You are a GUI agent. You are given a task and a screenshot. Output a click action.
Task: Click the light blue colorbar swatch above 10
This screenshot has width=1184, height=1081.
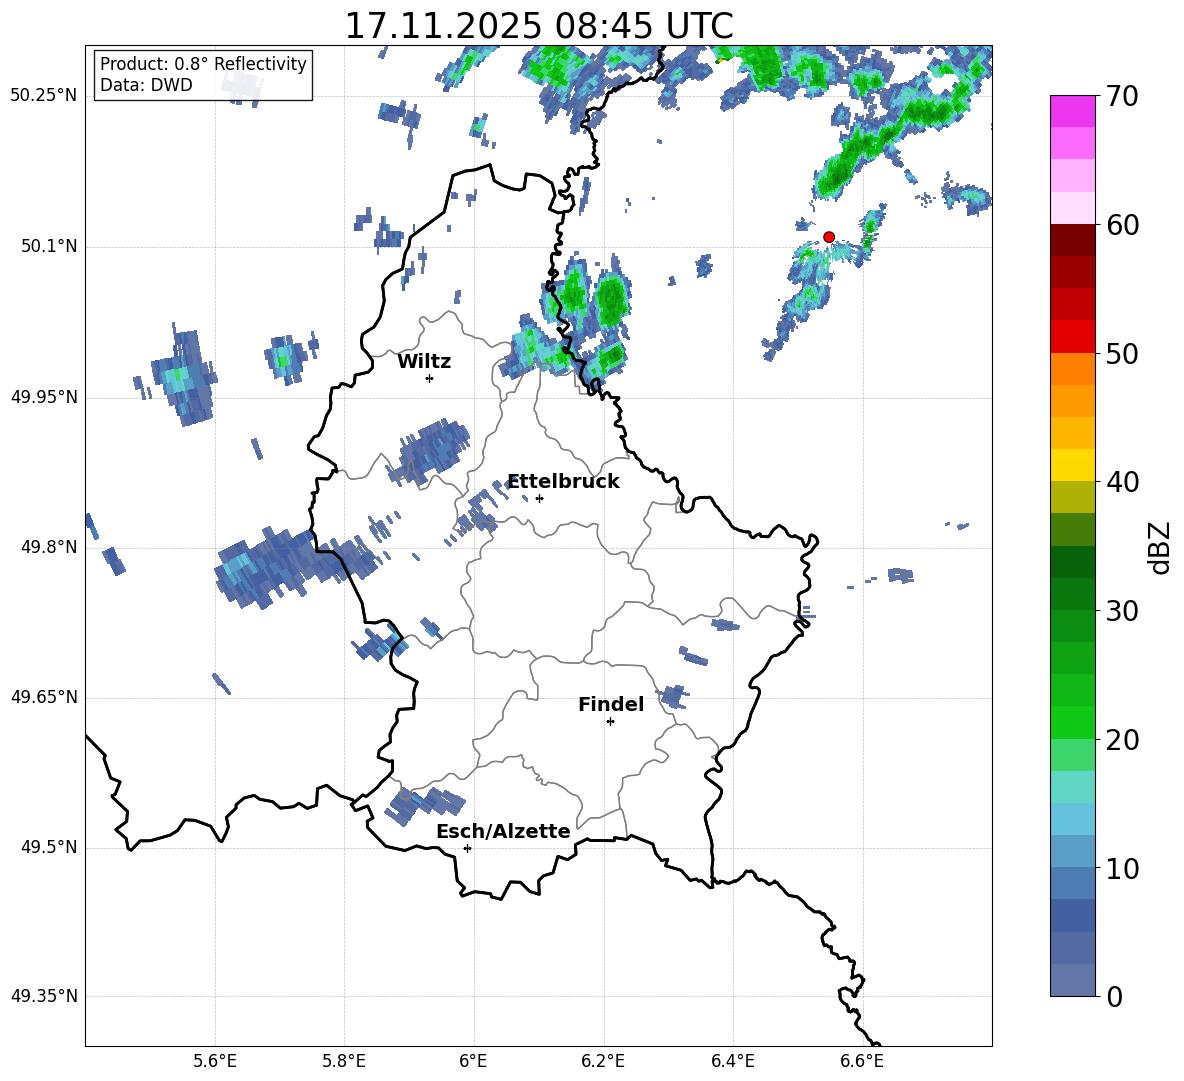click(1073, 819)
